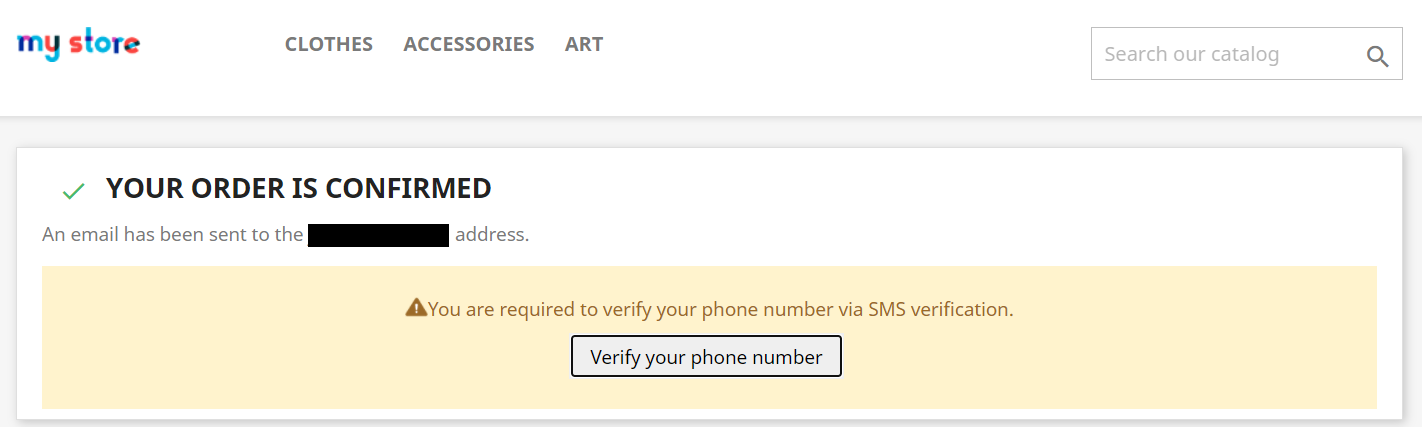Click the blacked-out email address

tap(378, 236)
